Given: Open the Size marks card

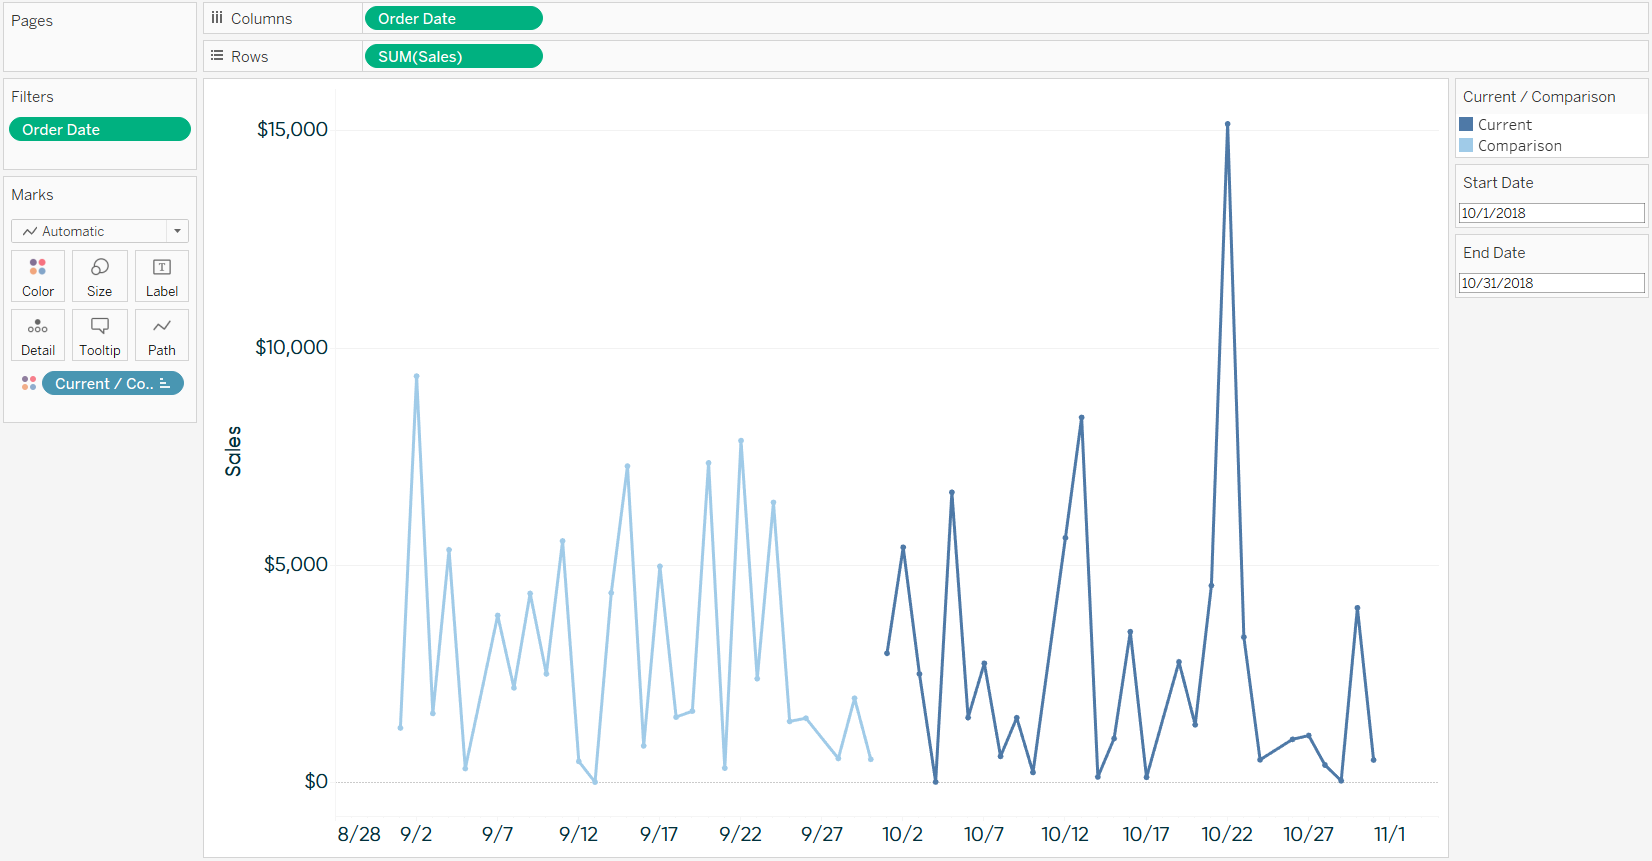Looking at the screenshot, I should point(100,276).
